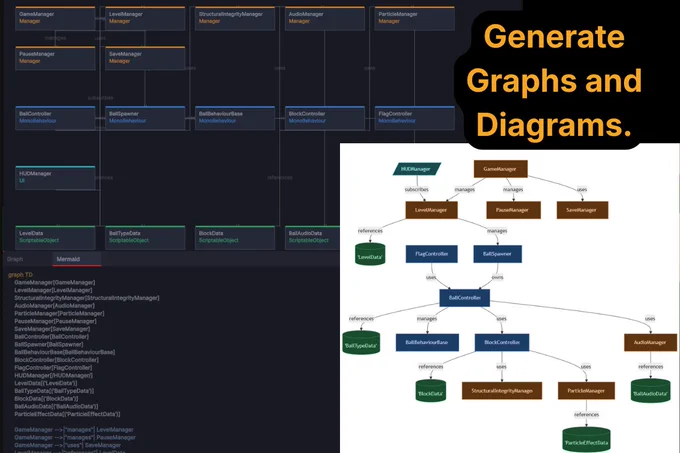Click LevelData ScriptableObject card
This screenshot has height=453, width=680.
pyautogui.click(x=55, y=238)
